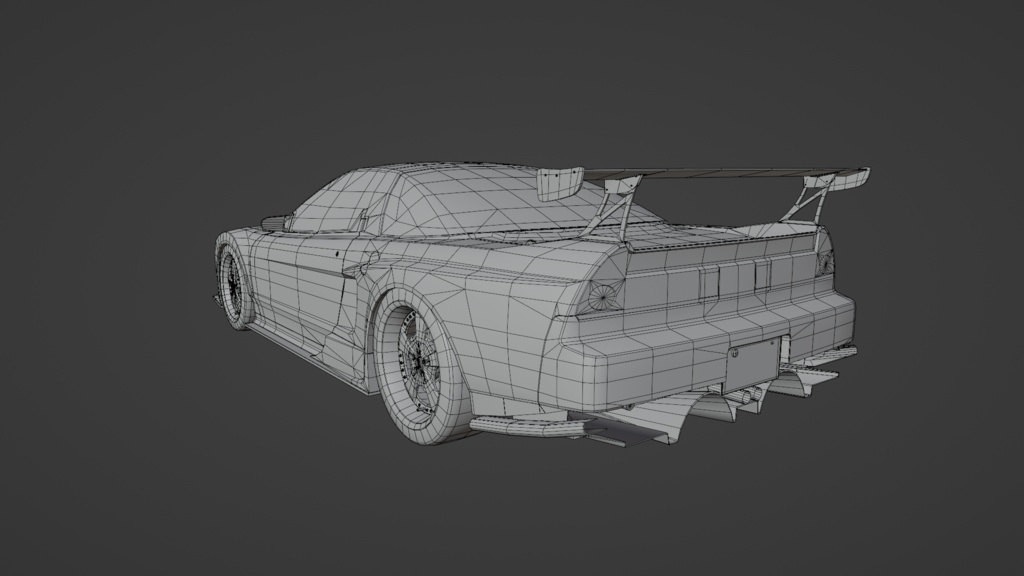
Task: Click the driver side mirror
Action: pyautogui.click(x=276, y=223)
